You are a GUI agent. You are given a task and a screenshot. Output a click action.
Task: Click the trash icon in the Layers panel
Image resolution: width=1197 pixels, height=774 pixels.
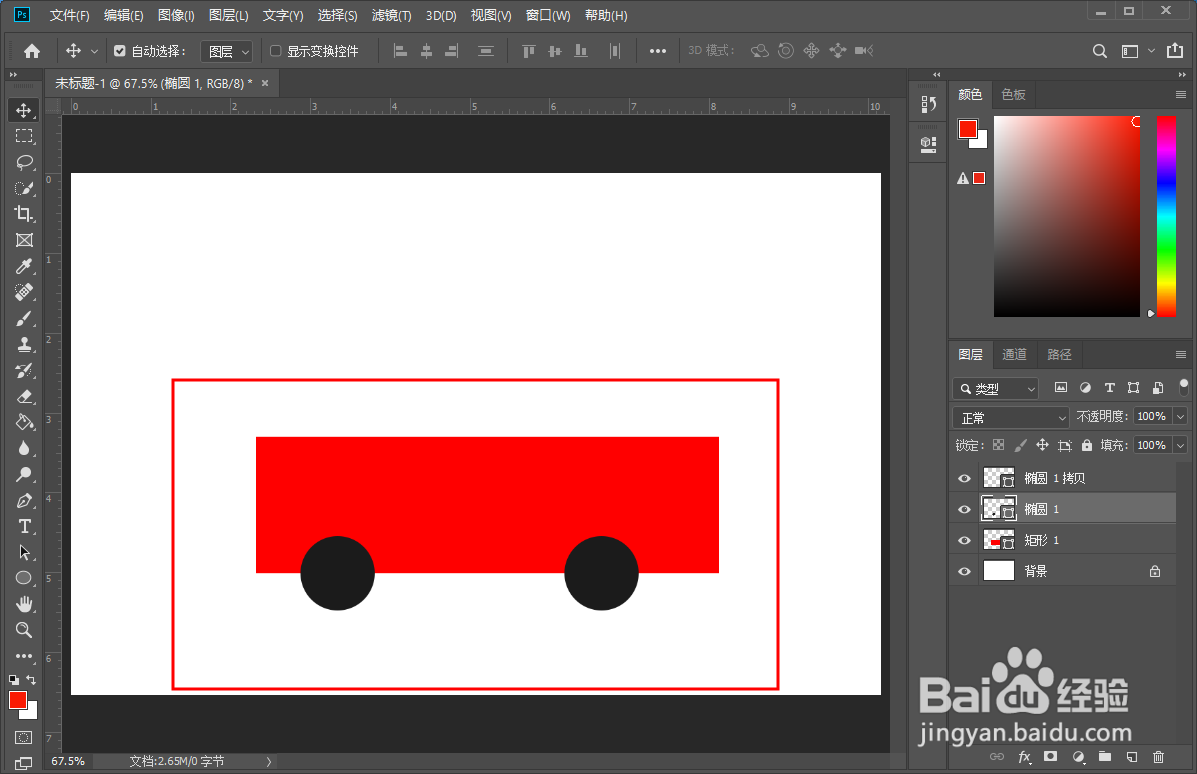click(1158, 756)
